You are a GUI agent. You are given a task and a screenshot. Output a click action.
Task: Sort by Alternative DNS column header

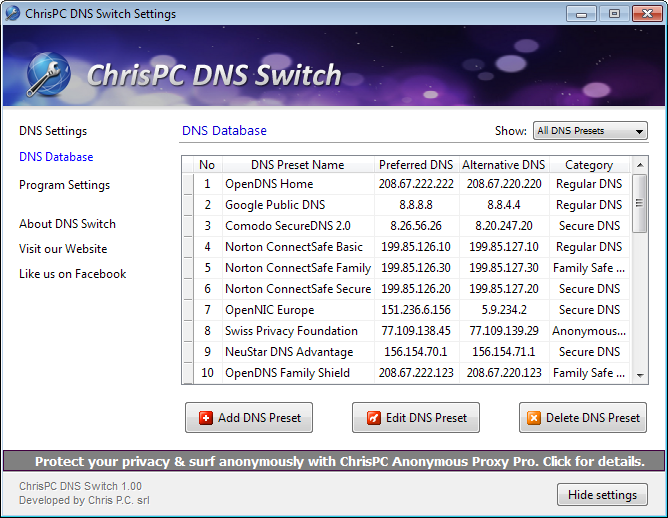504,165
